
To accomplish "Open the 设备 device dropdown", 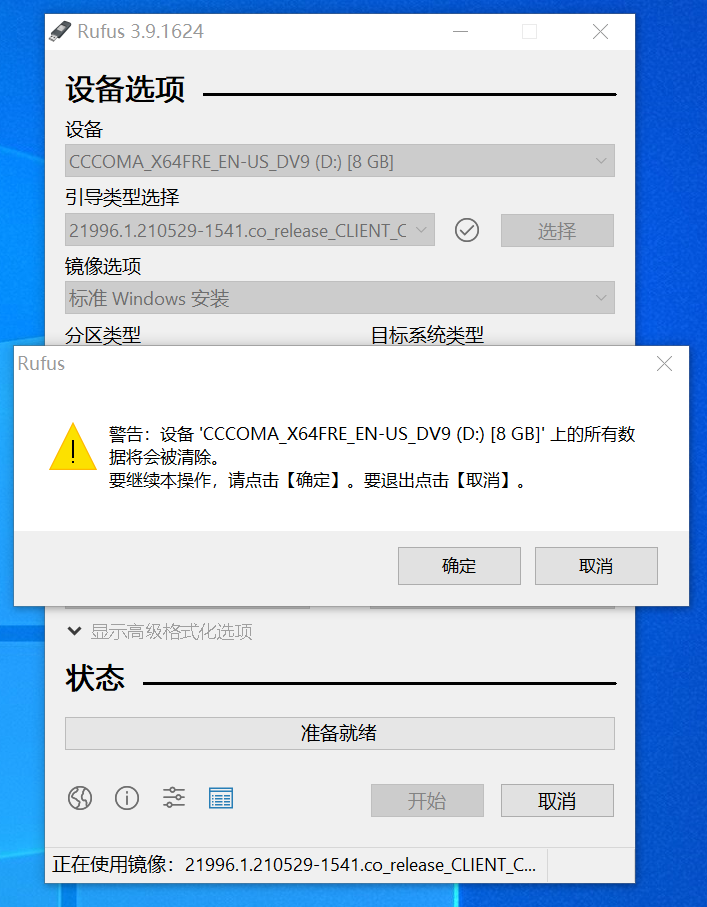I will pyautogui.click(x=340, y=161).
